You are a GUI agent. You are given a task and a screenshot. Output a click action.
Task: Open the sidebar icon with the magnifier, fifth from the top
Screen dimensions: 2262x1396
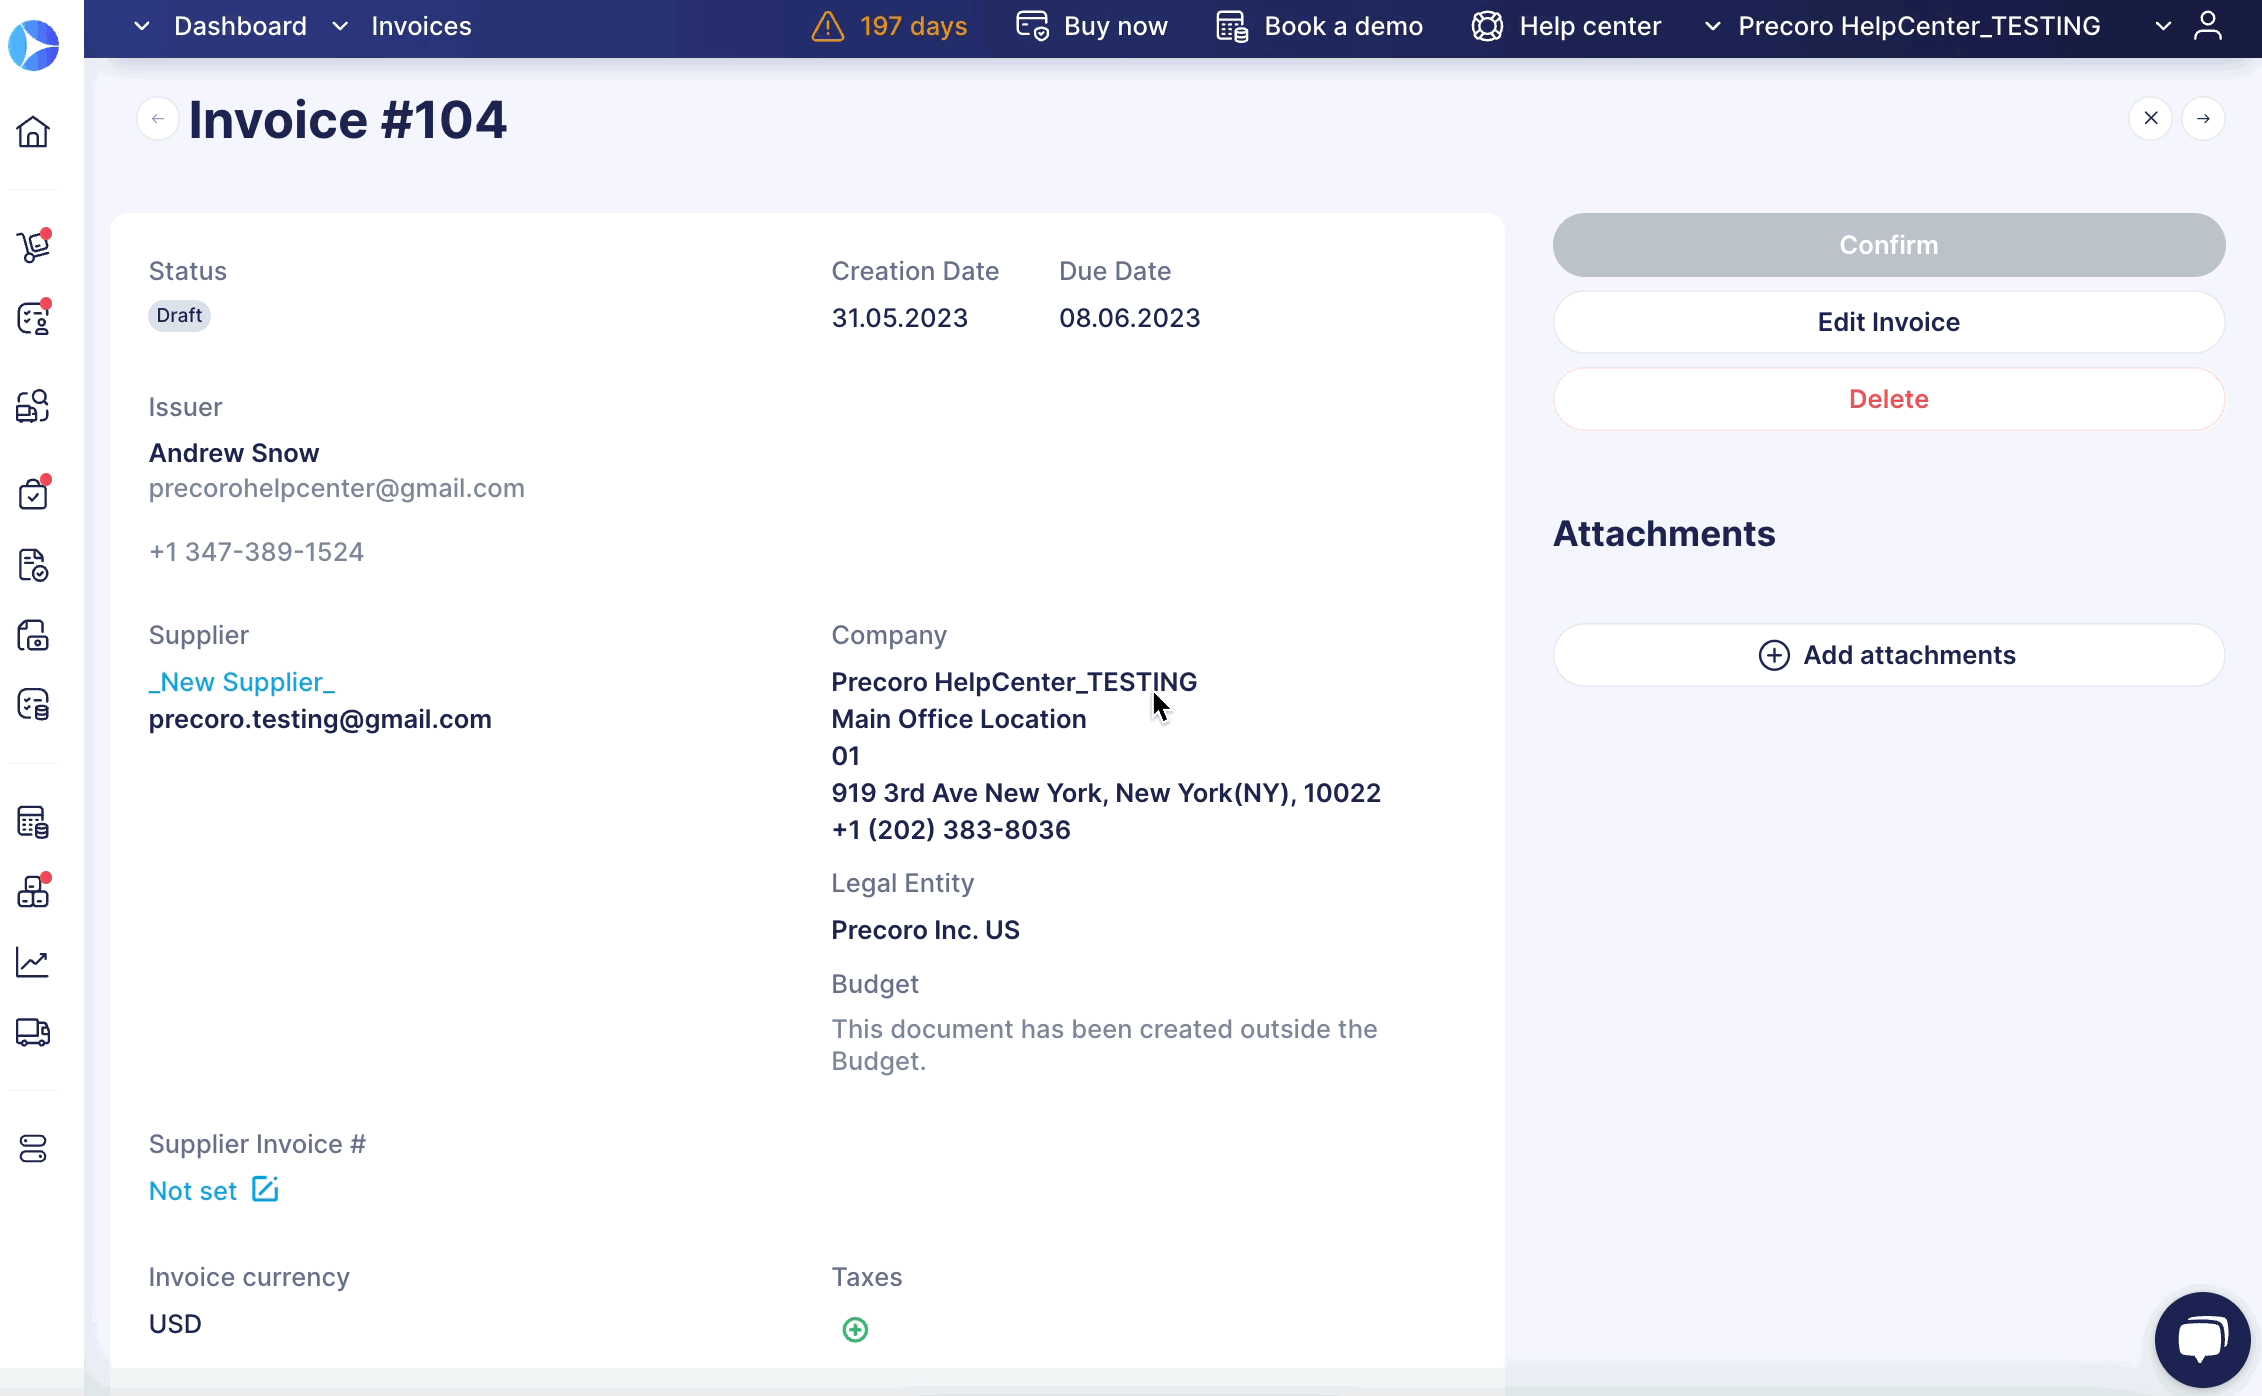pos(33,406)
